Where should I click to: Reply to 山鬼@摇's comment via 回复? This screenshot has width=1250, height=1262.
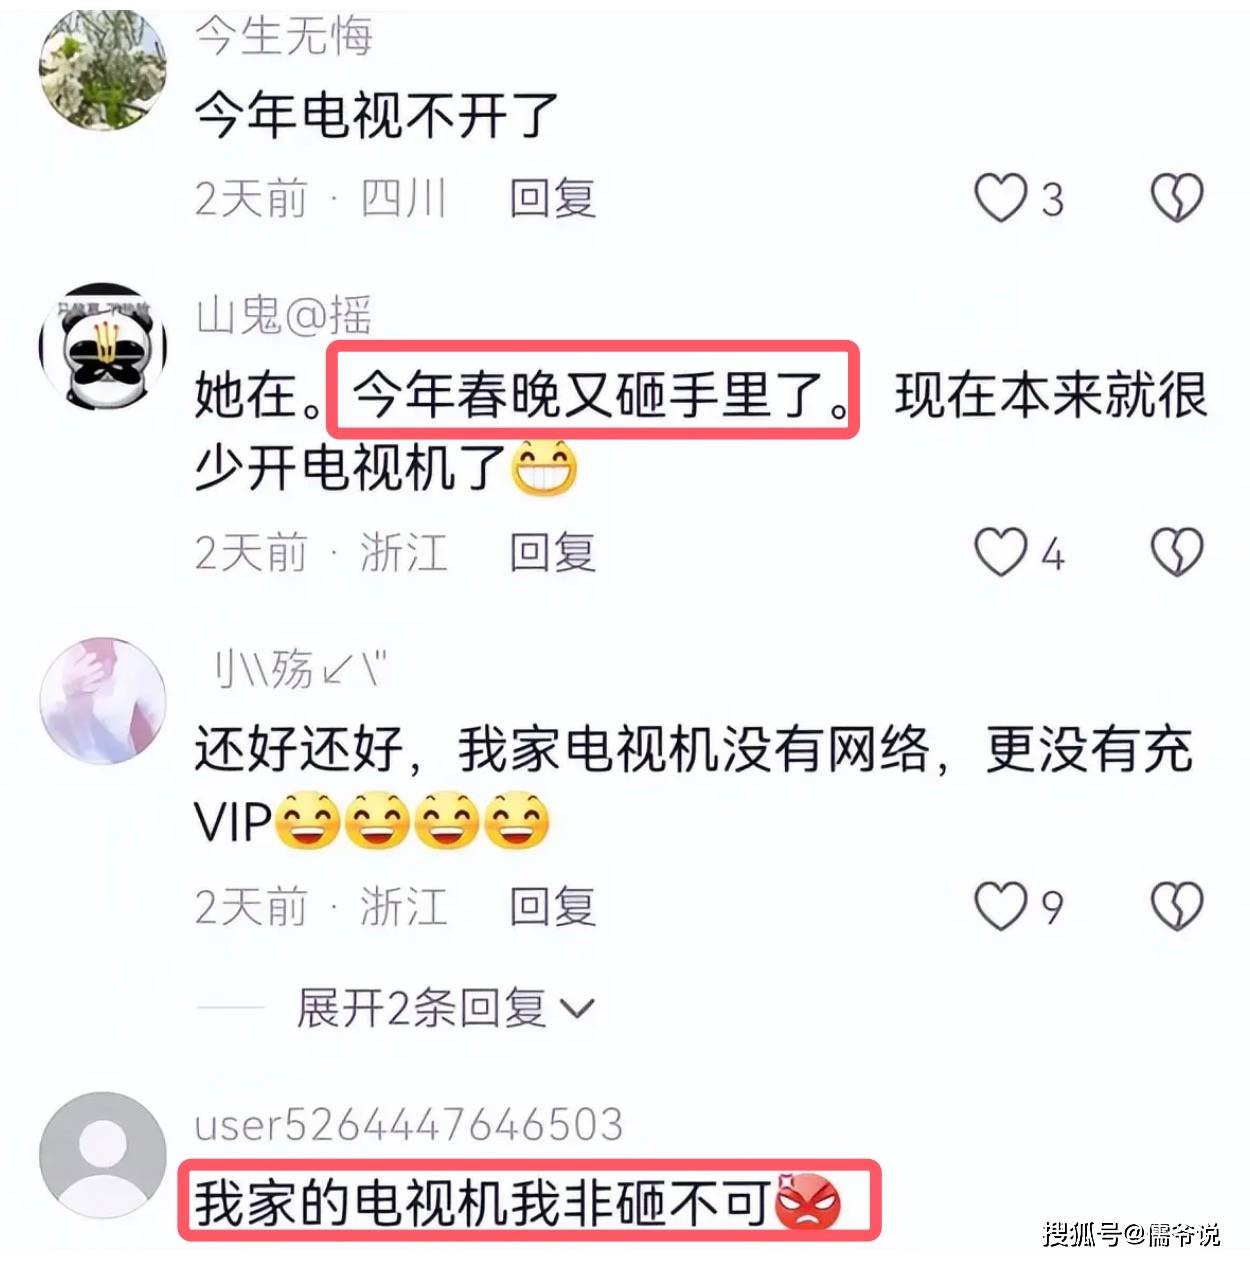tap(553, 552)
